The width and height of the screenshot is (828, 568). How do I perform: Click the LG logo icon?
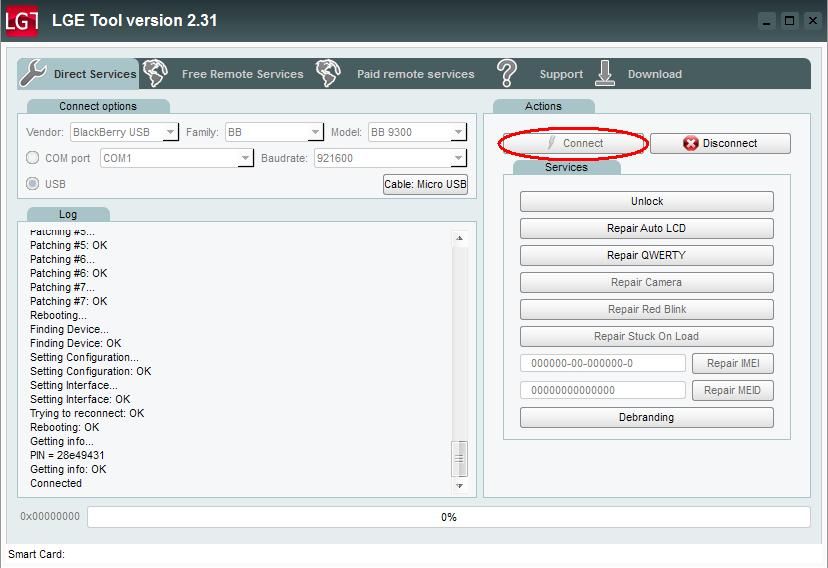click(21, 21)
